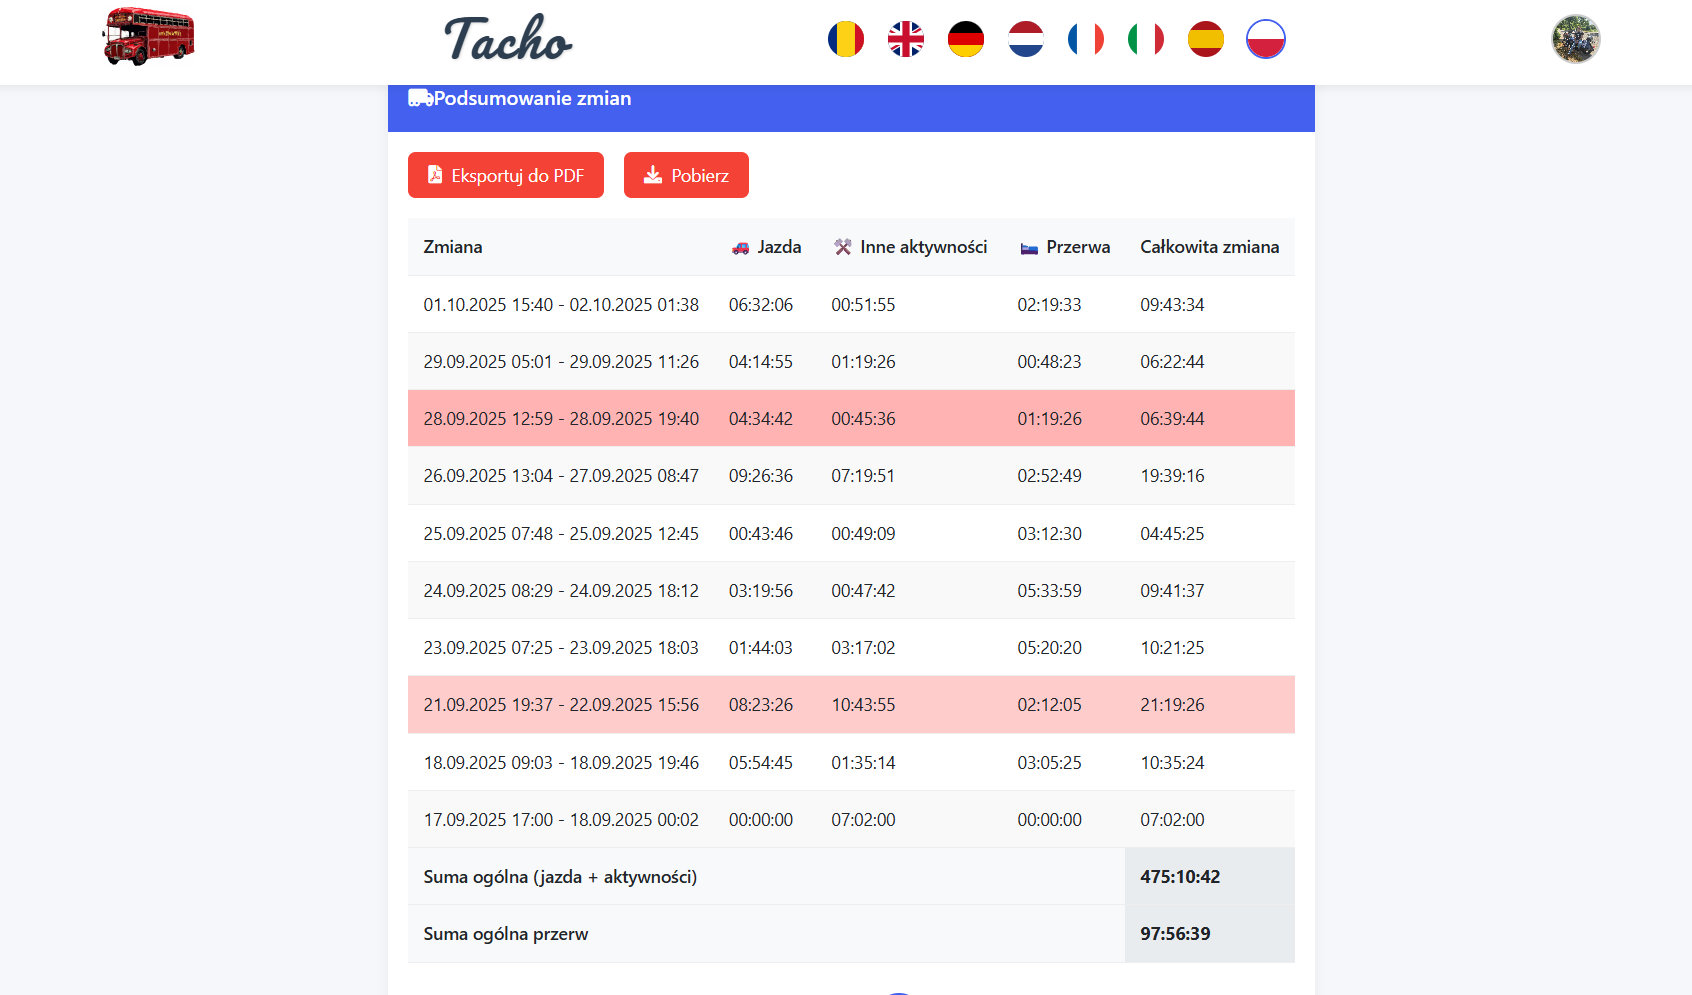Click the Zmiana column header

pyautogui.click(x=453, y=247)
